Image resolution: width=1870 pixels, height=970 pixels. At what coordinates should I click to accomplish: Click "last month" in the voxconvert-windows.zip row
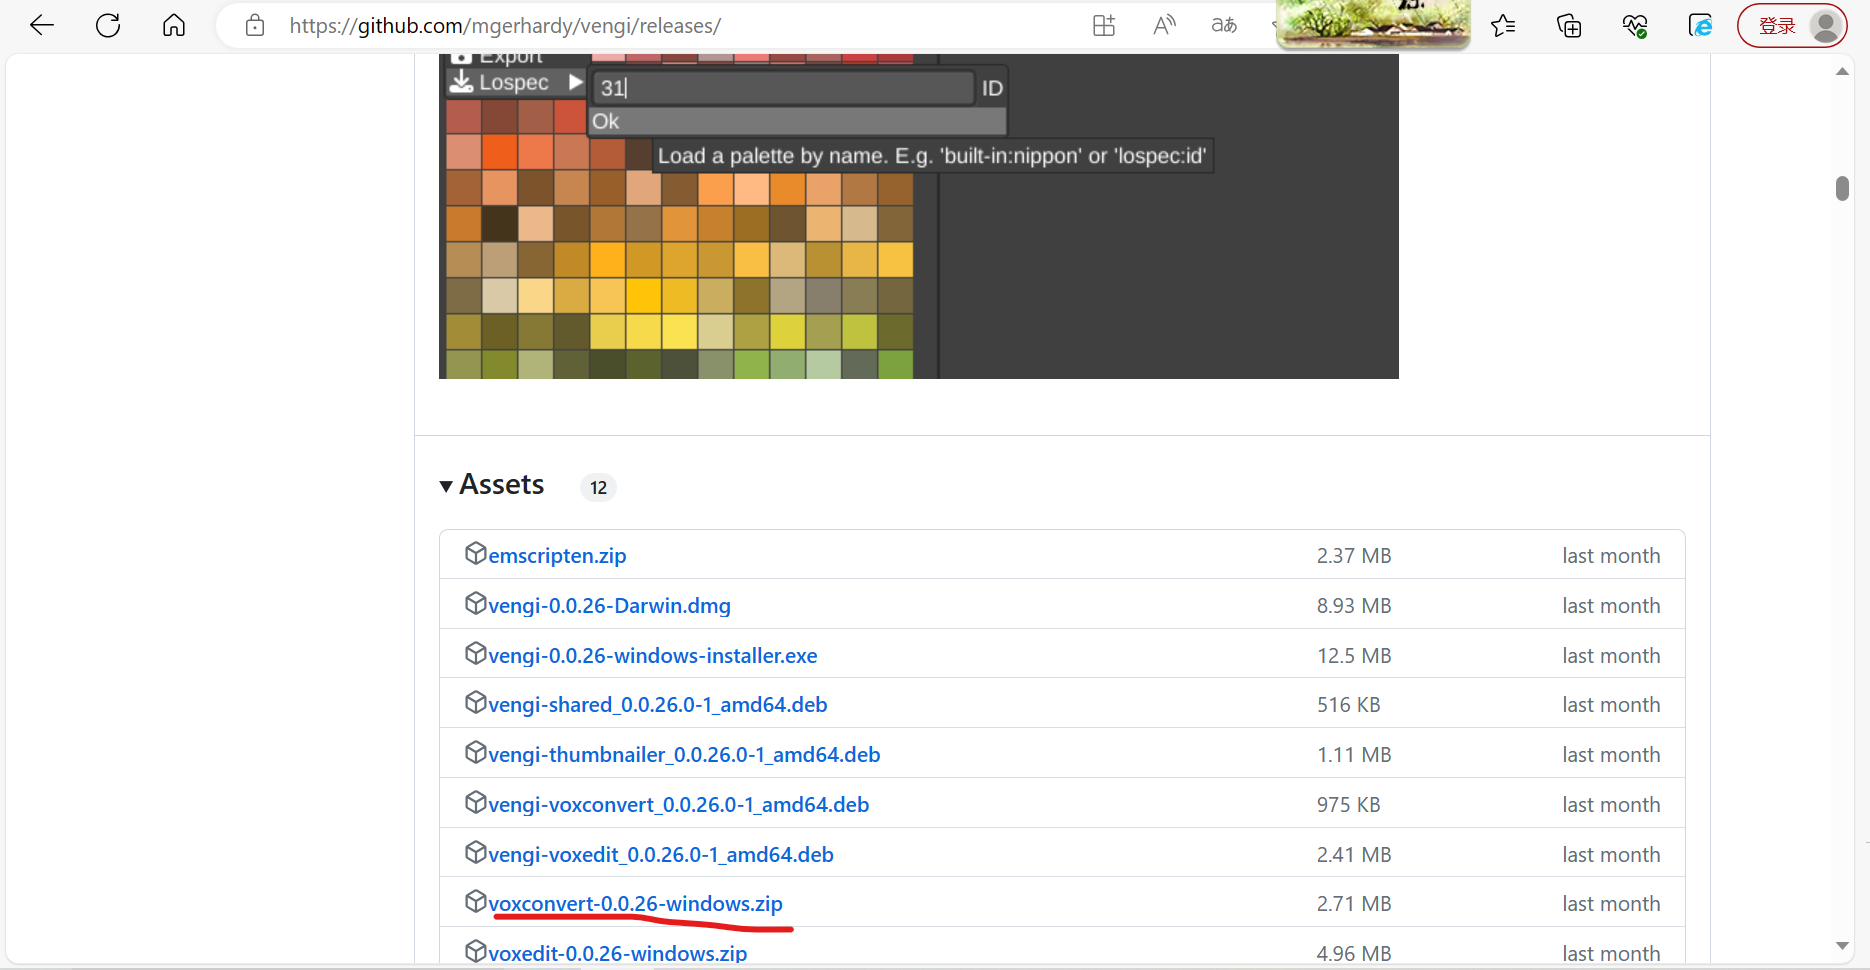coord(1611,904)
